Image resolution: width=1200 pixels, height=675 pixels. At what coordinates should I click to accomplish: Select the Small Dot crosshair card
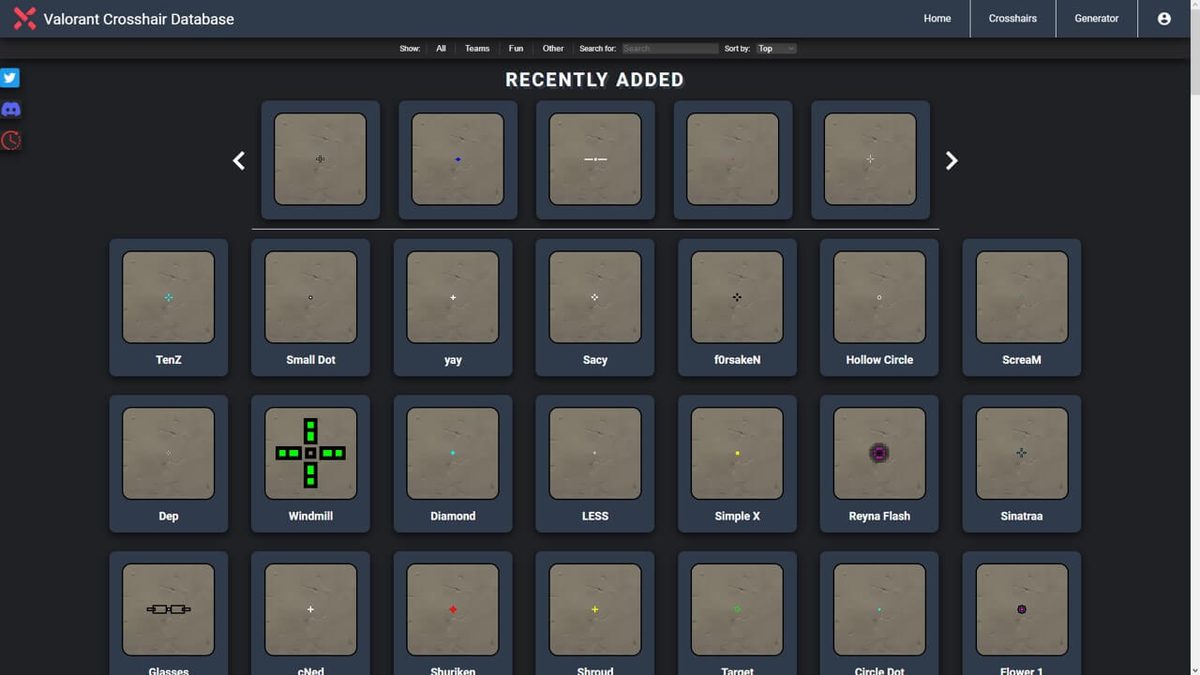pyautogui.click(x=311, y=308)
